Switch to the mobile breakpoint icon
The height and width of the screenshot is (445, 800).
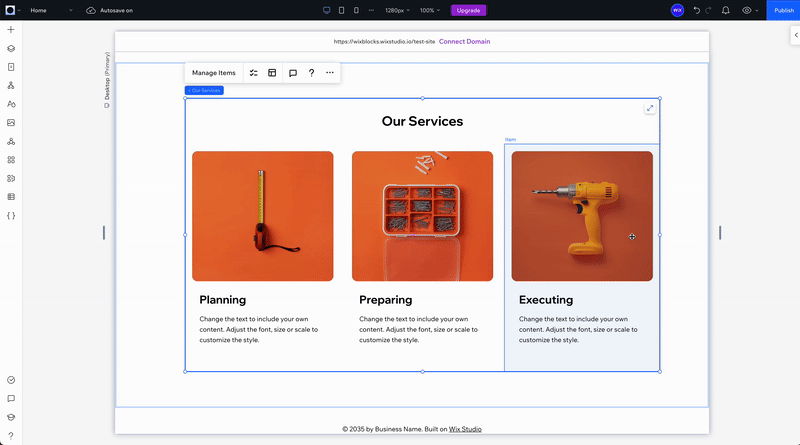tap(356, 10)
